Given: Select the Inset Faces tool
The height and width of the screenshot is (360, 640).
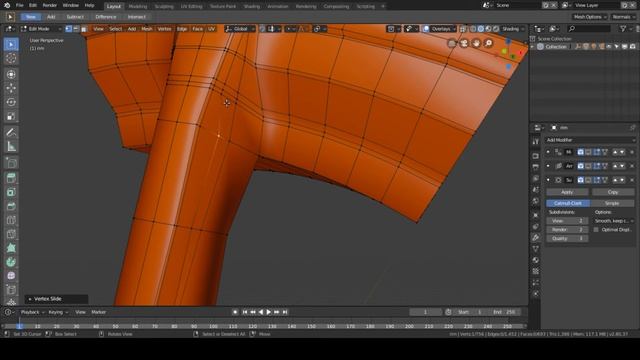Looking at the screenshot, I should pyautogui.click(x=11, y=192).
